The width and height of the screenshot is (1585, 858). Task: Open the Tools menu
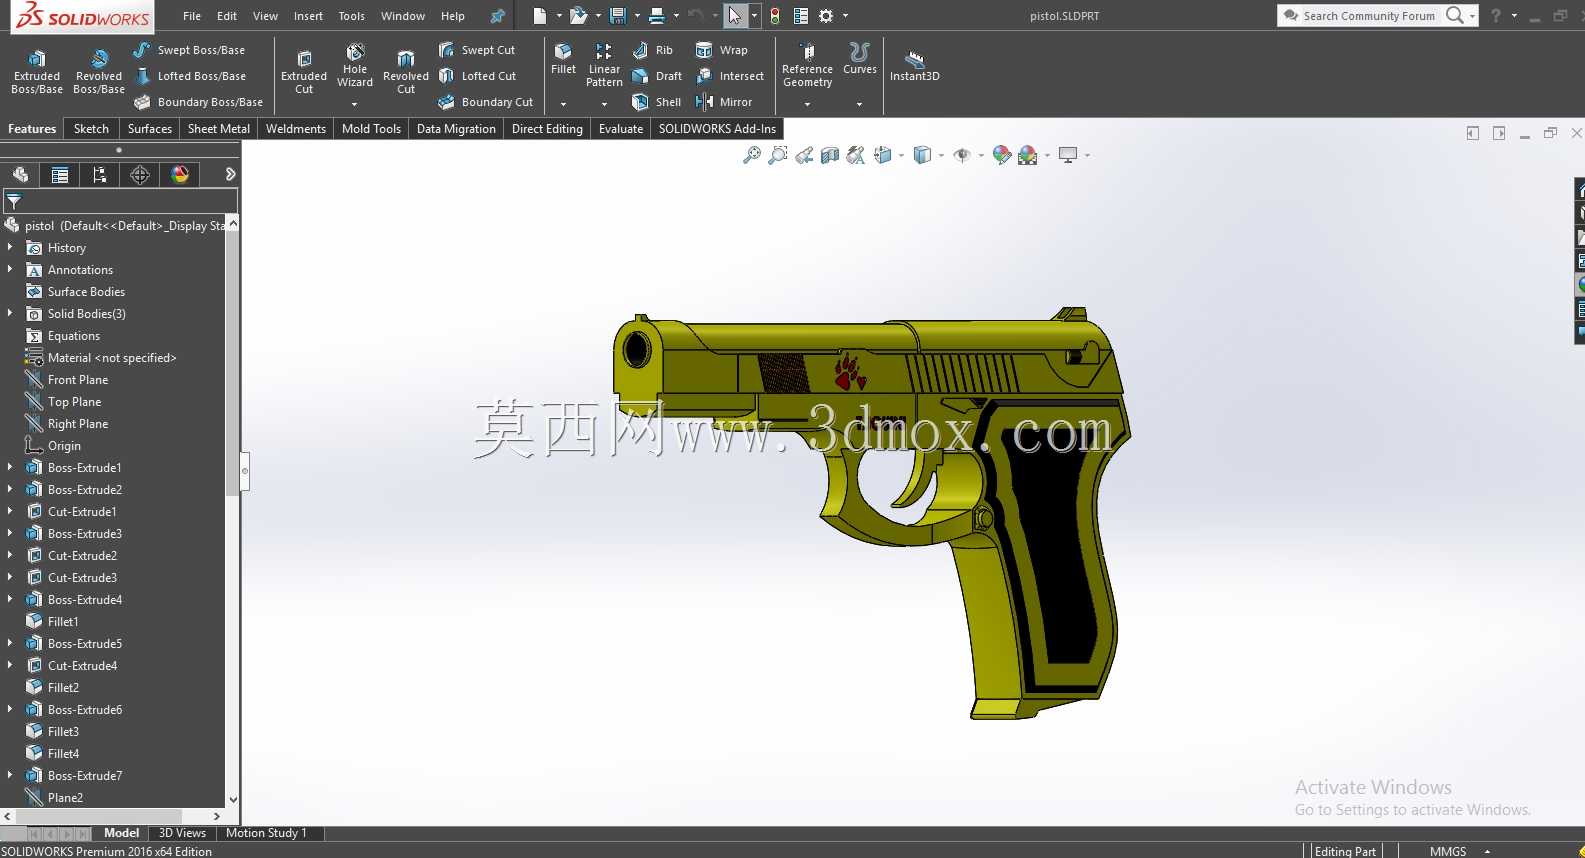click(x=352, y=16)
